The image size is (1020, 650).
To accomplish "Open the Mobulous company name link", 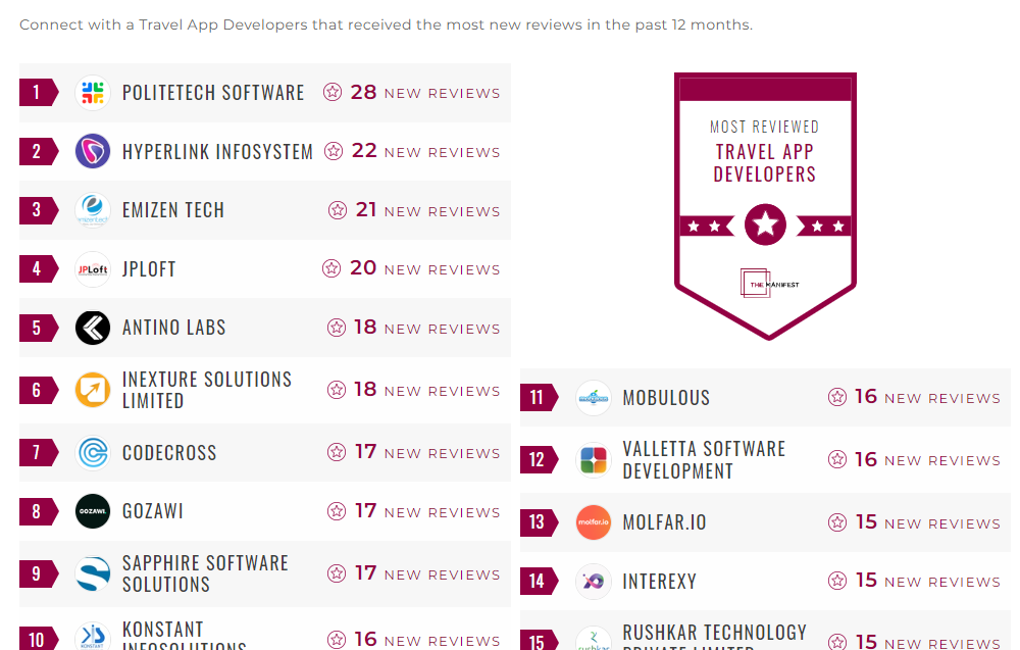I will click(666, 398).
